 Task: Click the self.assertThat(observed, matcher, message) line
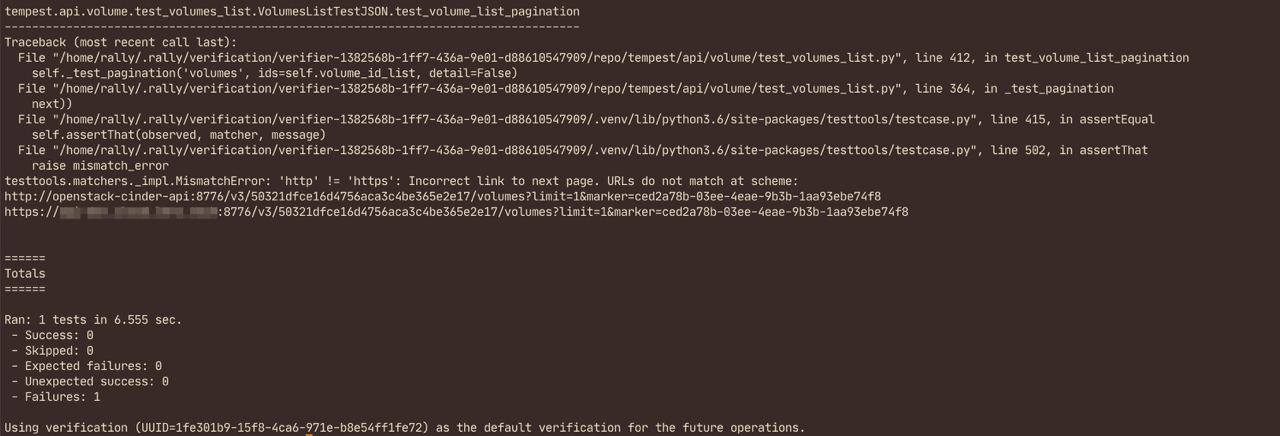(179, 135)
